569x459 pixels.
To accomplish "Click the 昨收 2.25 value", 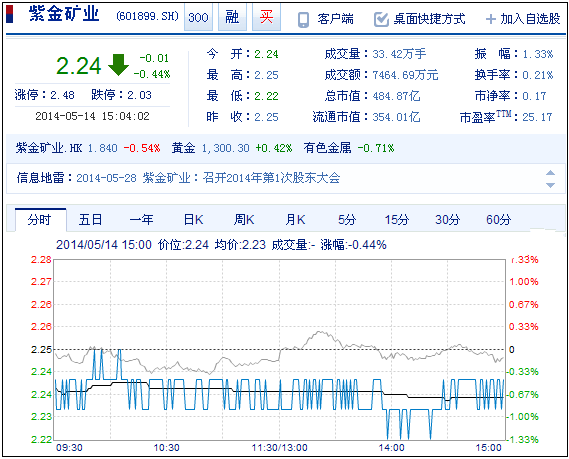I will point(266,117).
